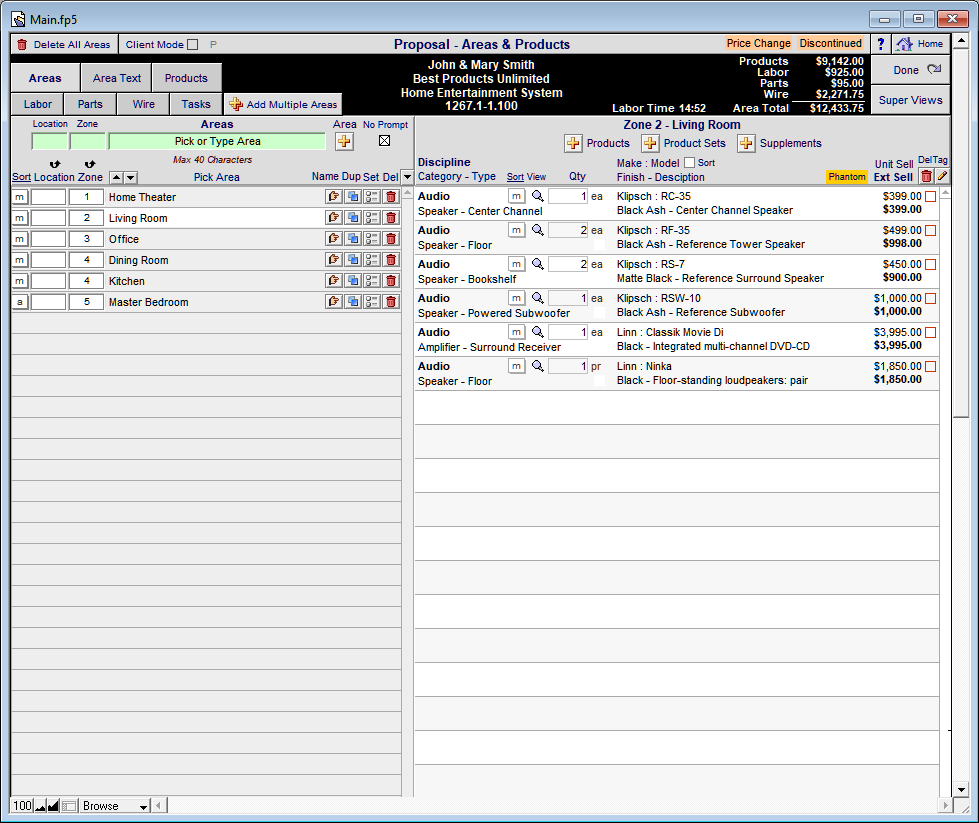Open m selector on Klipsch RC-35 row
The image size is (979, 823).
(x=516, y=196)
